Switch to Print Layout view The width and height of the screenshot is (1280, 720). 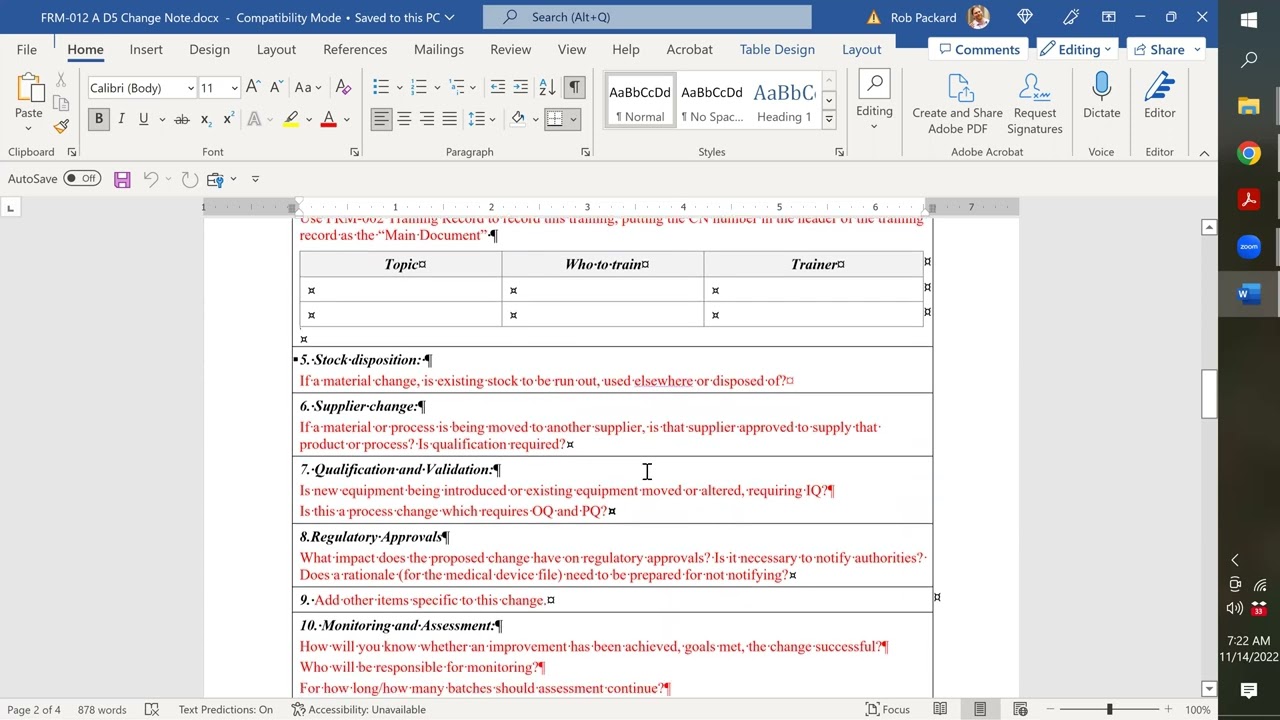pyautogui.click(x=980, y=709)
